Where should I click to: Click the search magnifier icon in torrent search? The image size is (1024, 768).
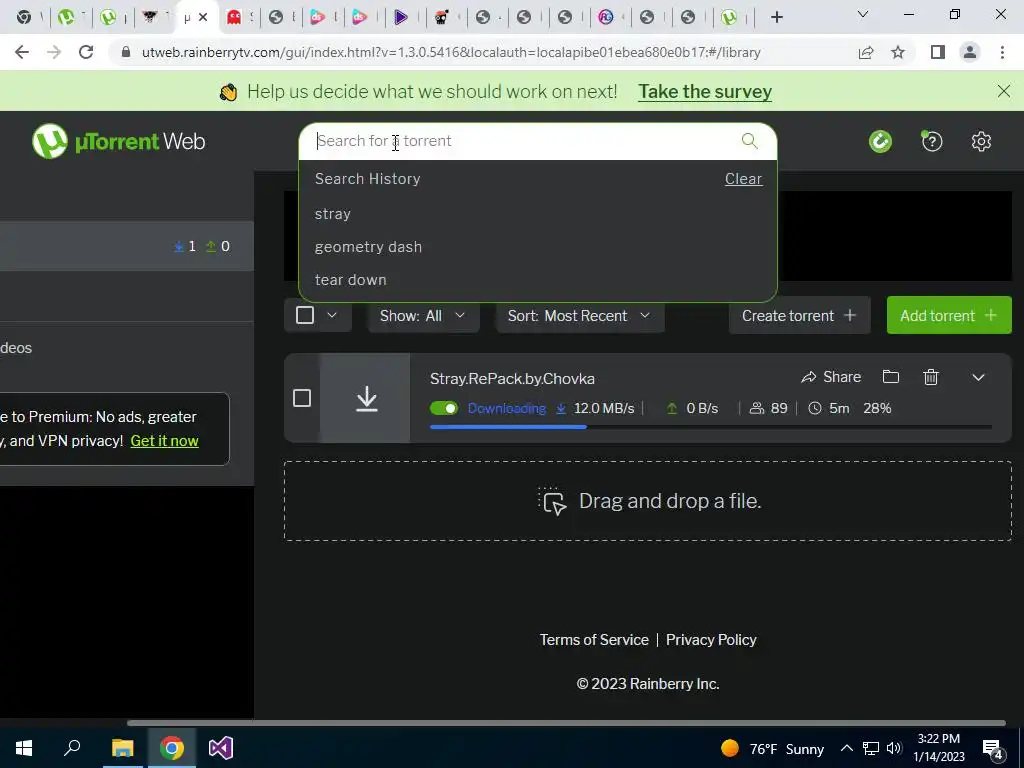click(750, 140)
